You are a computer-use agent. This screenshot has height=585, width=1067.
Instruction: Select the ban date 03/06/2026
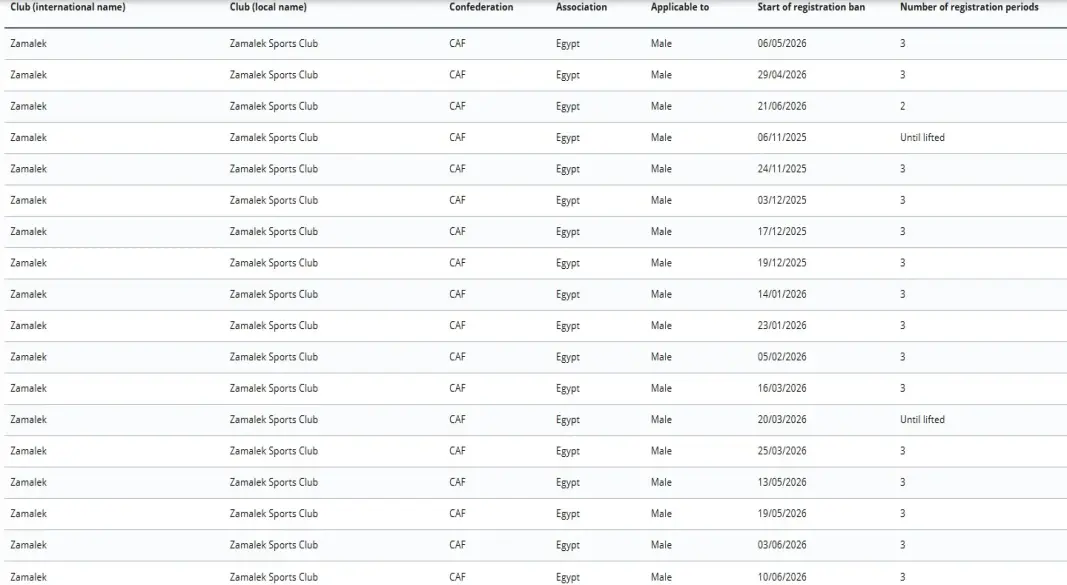coord(782,544)
